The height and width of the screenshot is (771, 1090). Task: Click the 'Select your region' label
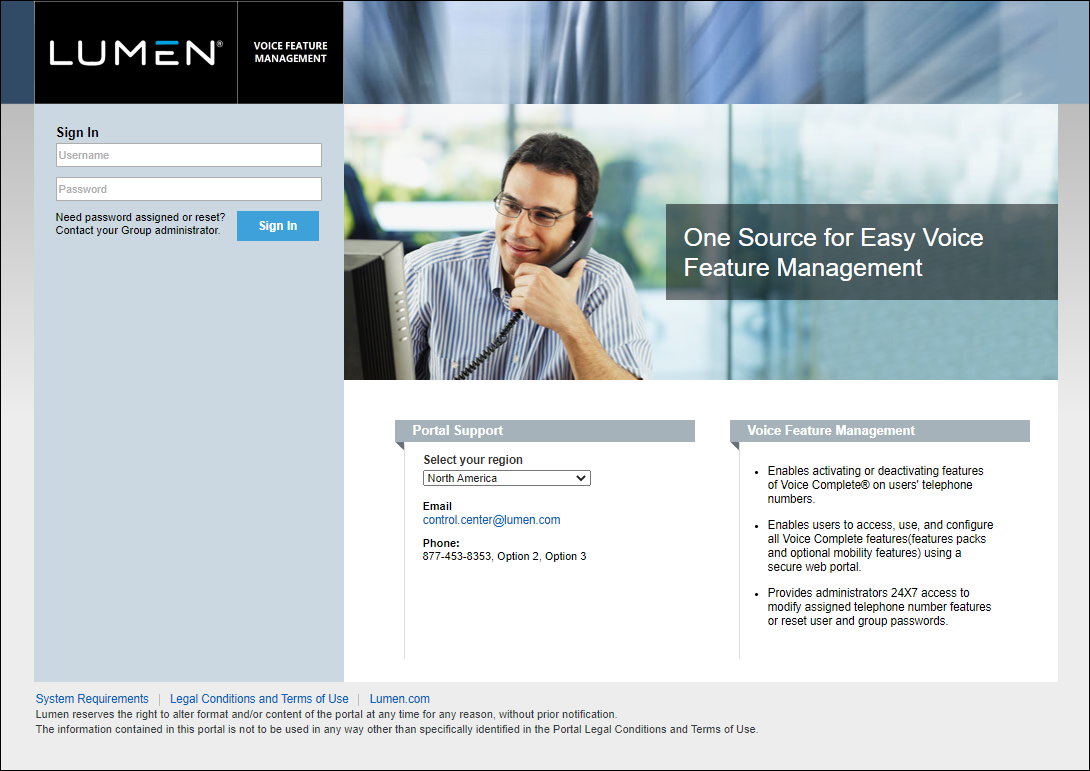pos(473,460)
